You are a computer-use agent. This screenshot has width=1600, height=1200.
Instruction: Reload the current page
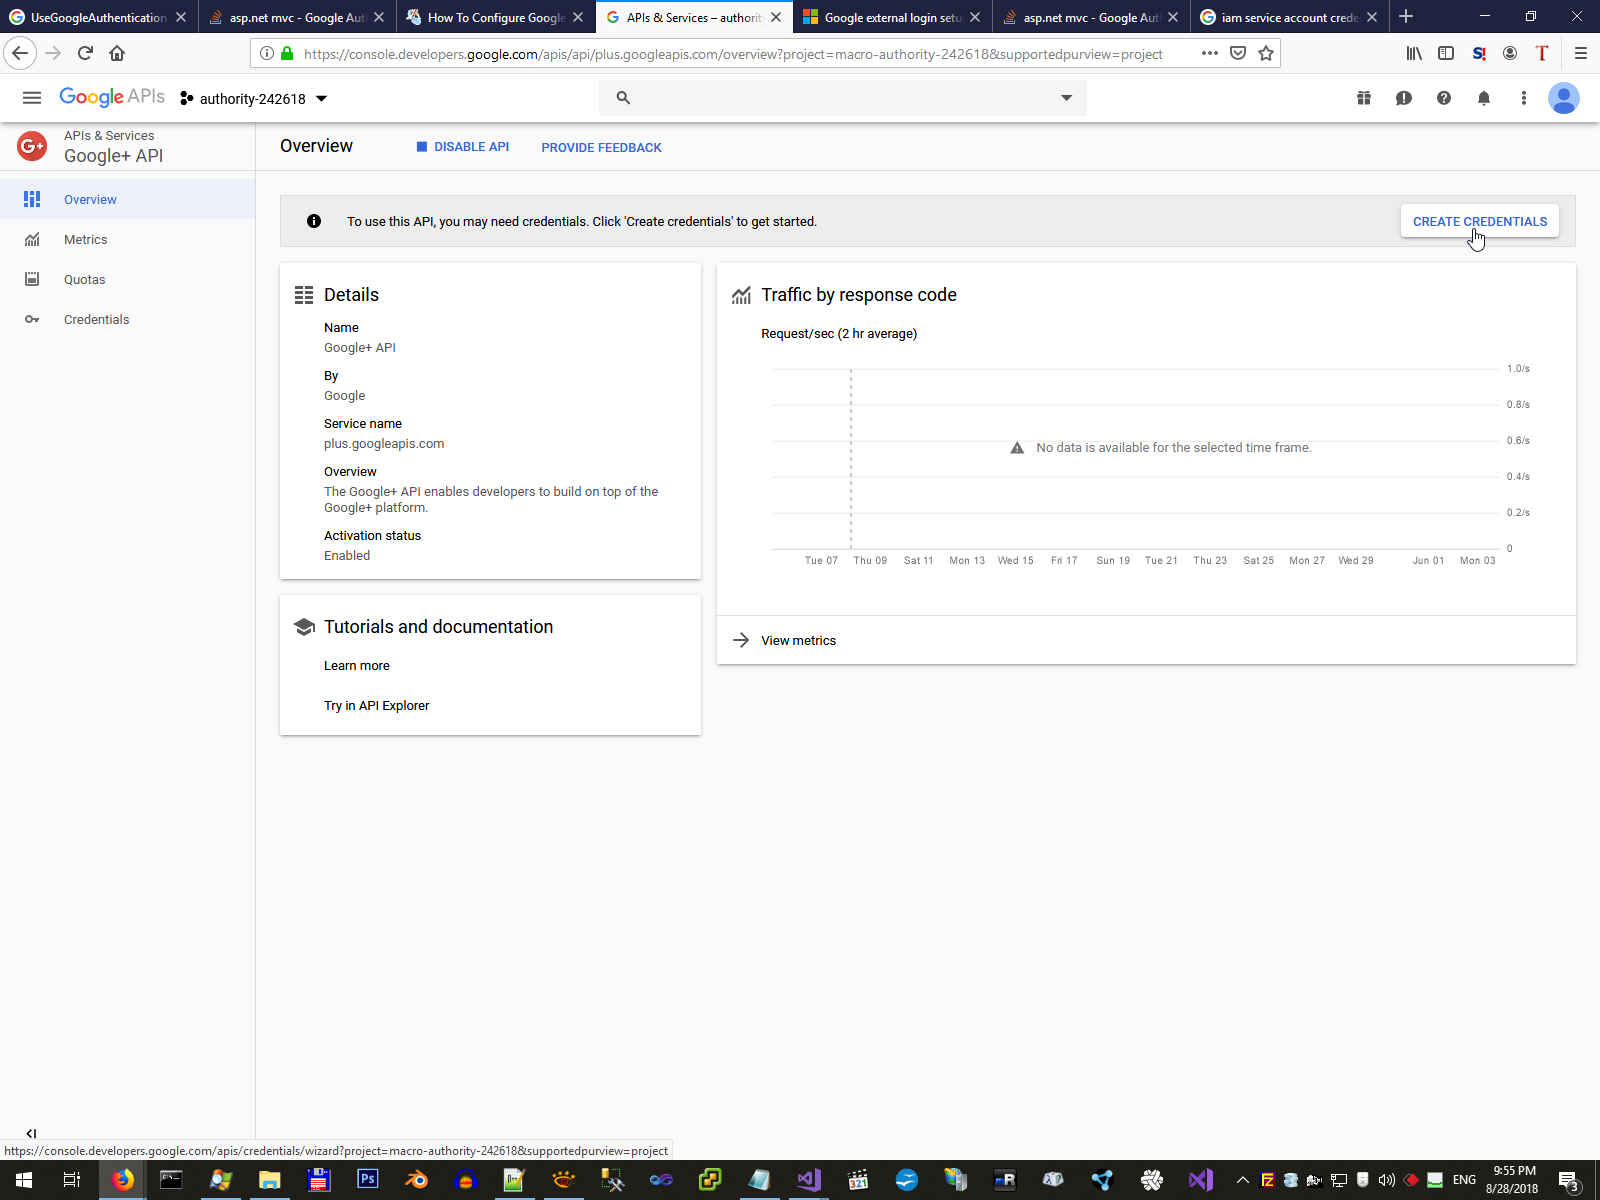85,53
